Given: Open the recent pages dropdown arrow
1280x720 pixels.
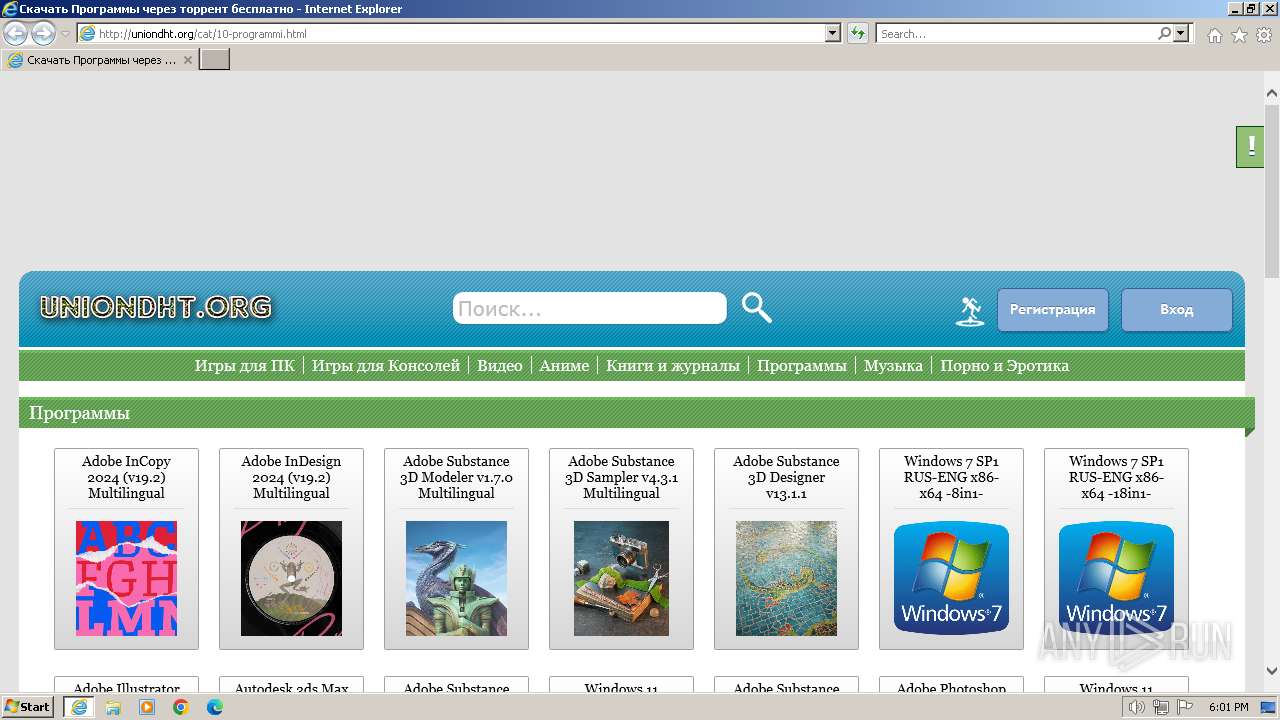Looking at the screenshot, I should click(65, 34).
